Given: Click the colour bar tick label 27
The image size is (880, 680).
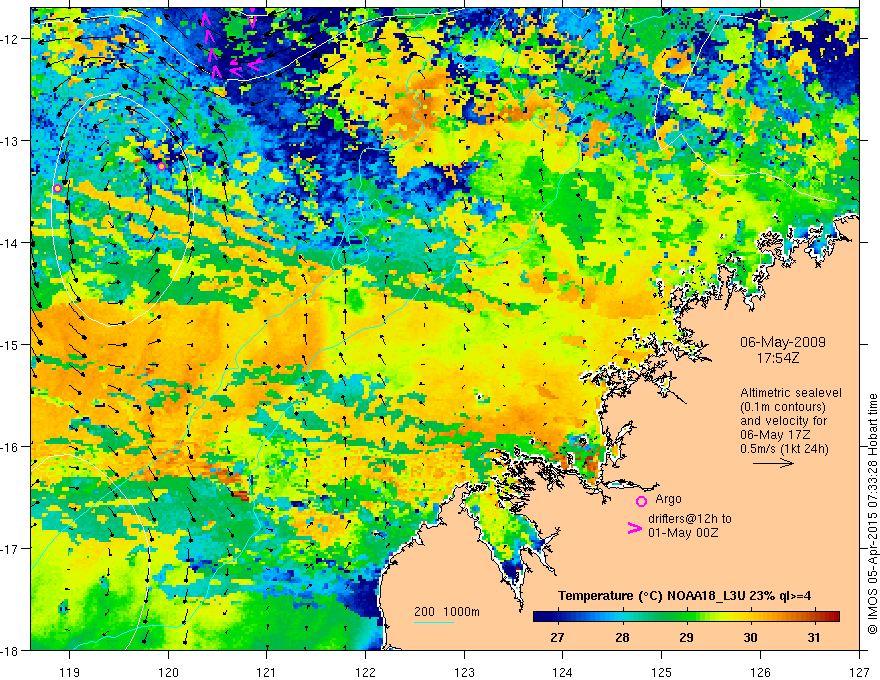Looking at the screenshot, I should pyautogui.click(x=557, y=637).
